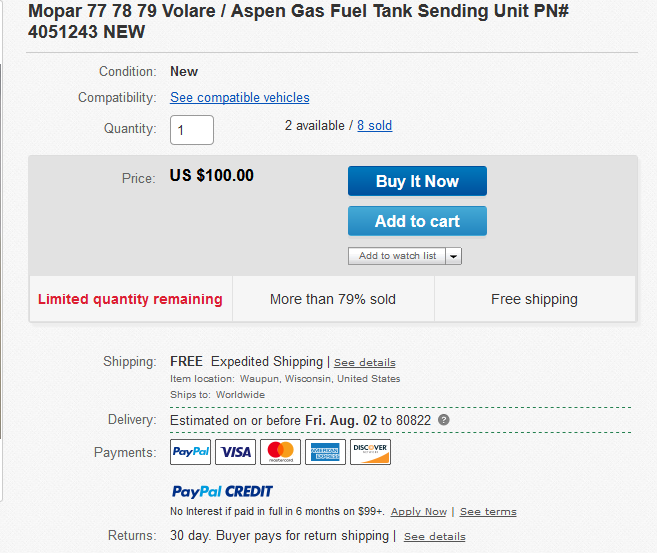Click the Buy It Now button
Screen dimensions: 657x553
tap(417, 181)
